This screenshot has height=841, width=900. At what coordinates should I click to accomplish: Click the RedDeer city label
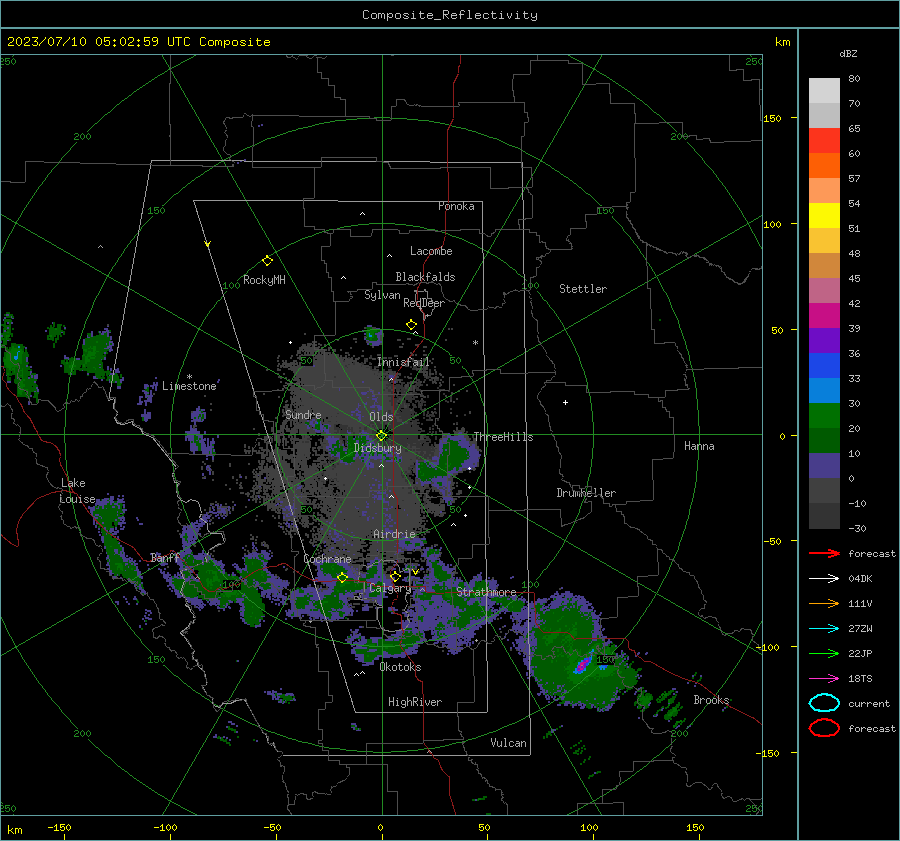[424, 303]
